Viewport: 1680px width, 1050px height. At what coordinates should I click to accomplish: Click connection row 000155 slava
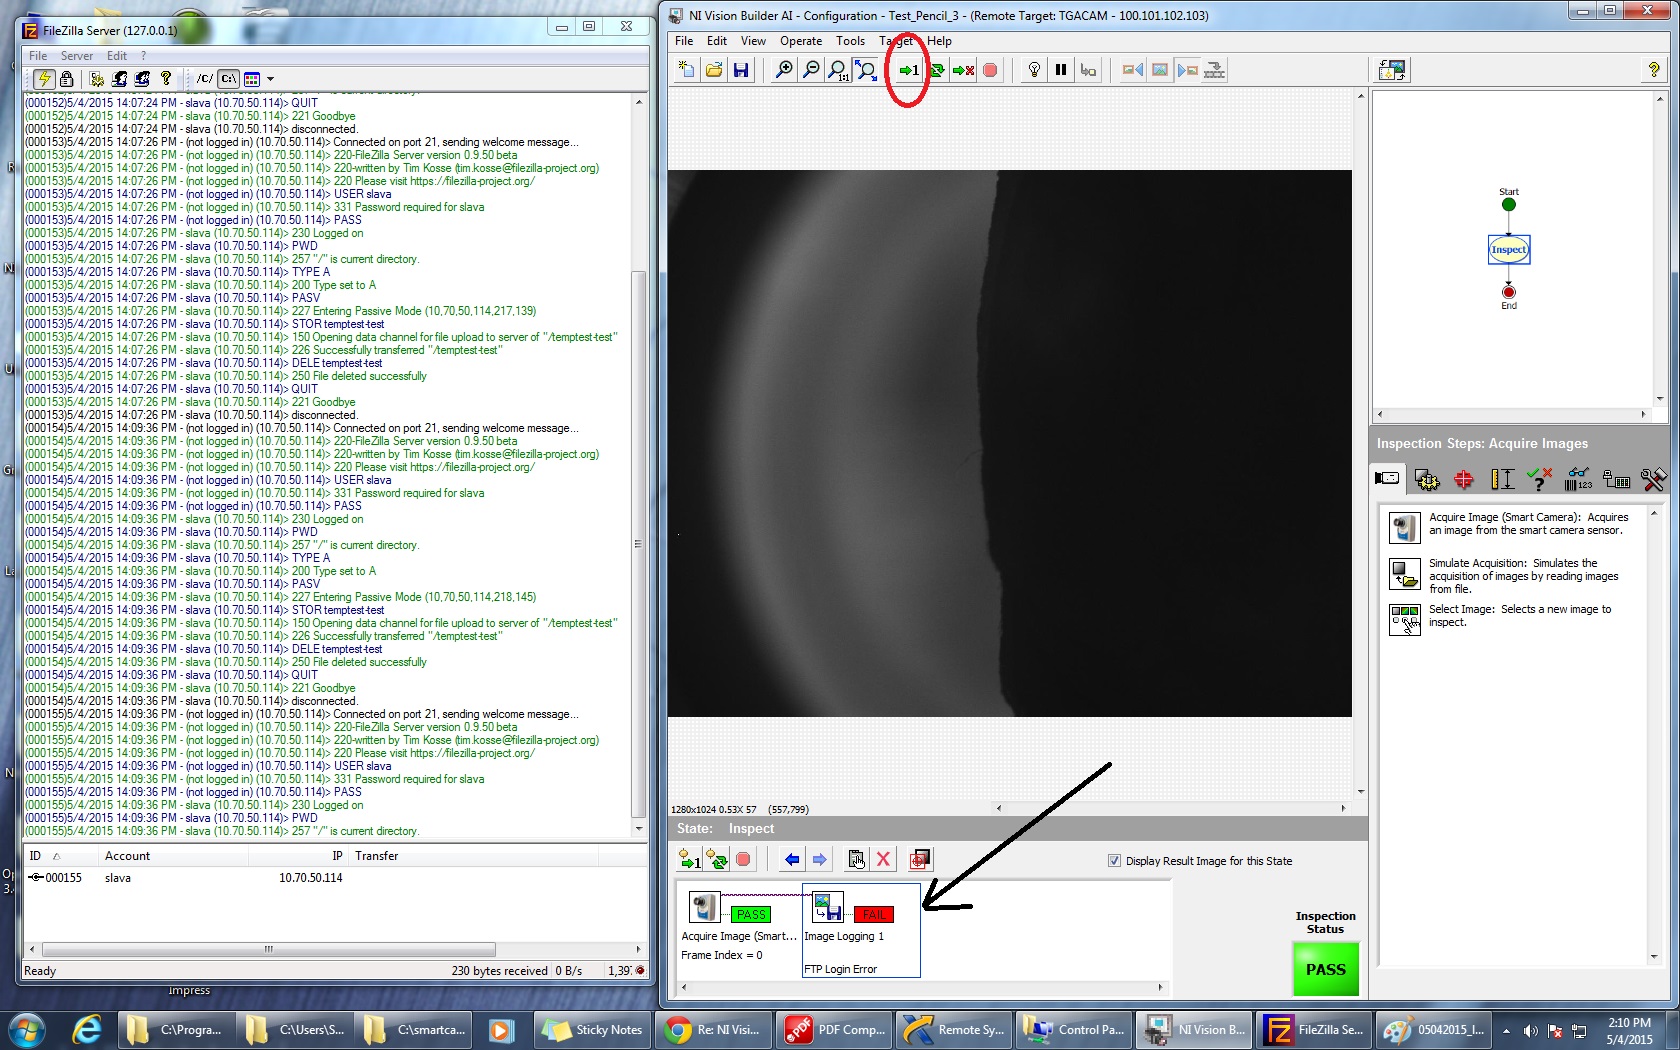coord(334,878)
